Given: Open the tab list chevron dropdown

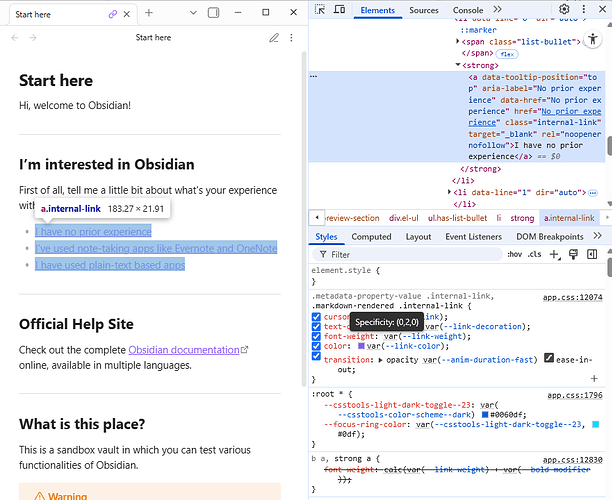Looking at the screenshot, I should 193,13.
